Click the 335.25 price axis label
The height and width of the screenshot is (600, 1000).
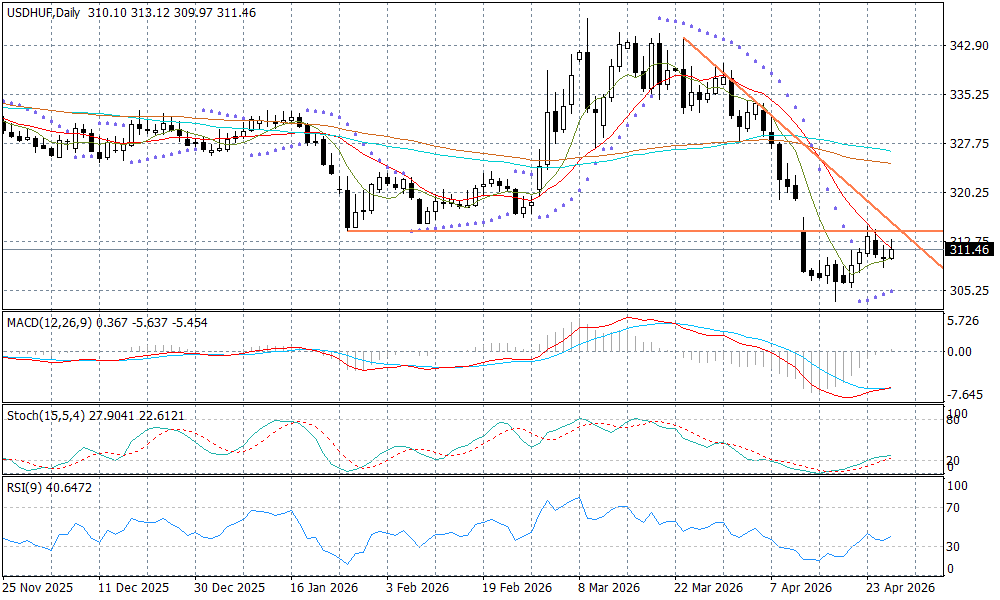(968, 95)
